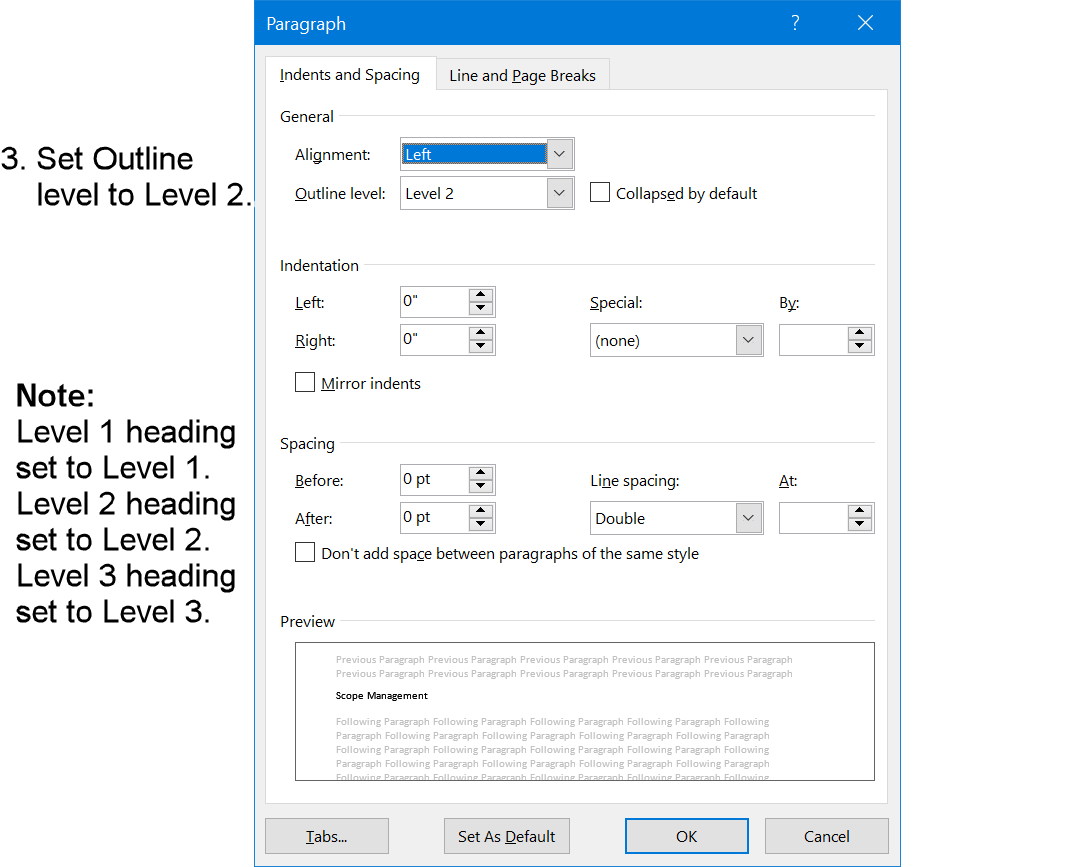Open the Special indentation dropdown
The width and height of the screenshot is (1077, 867).
[x=748, y=340]
